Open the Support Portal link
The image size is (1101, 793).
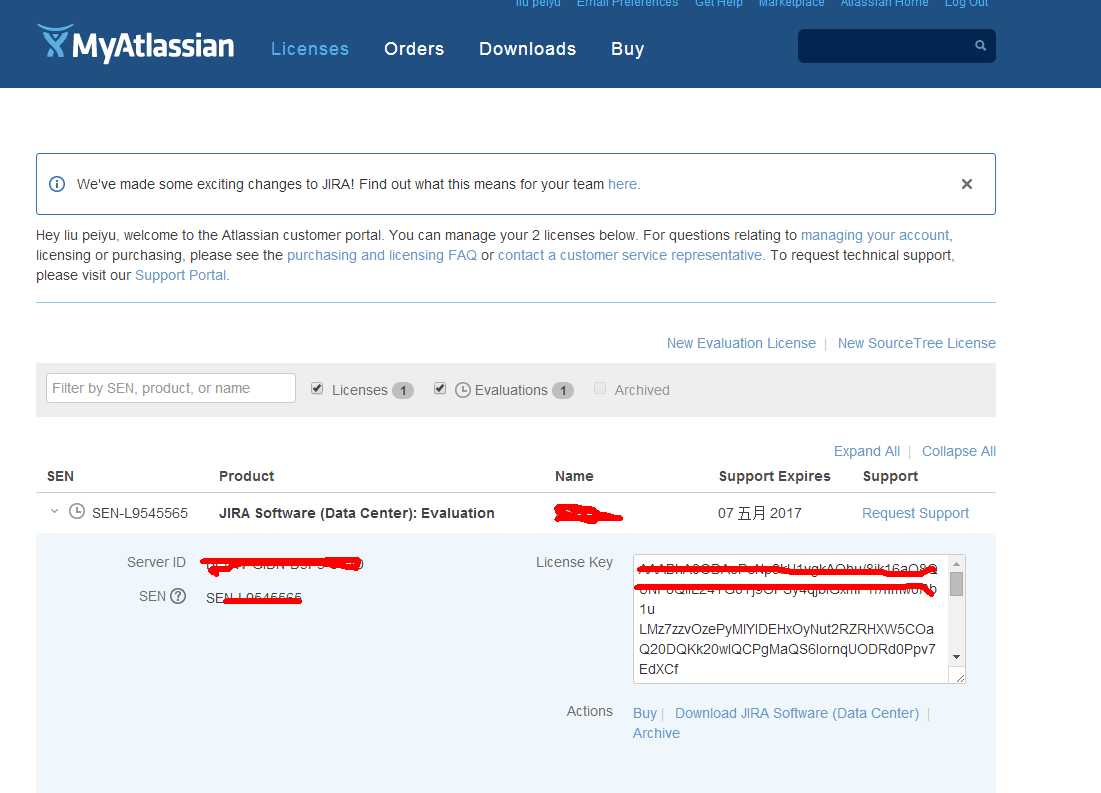[x=180, y=275]
